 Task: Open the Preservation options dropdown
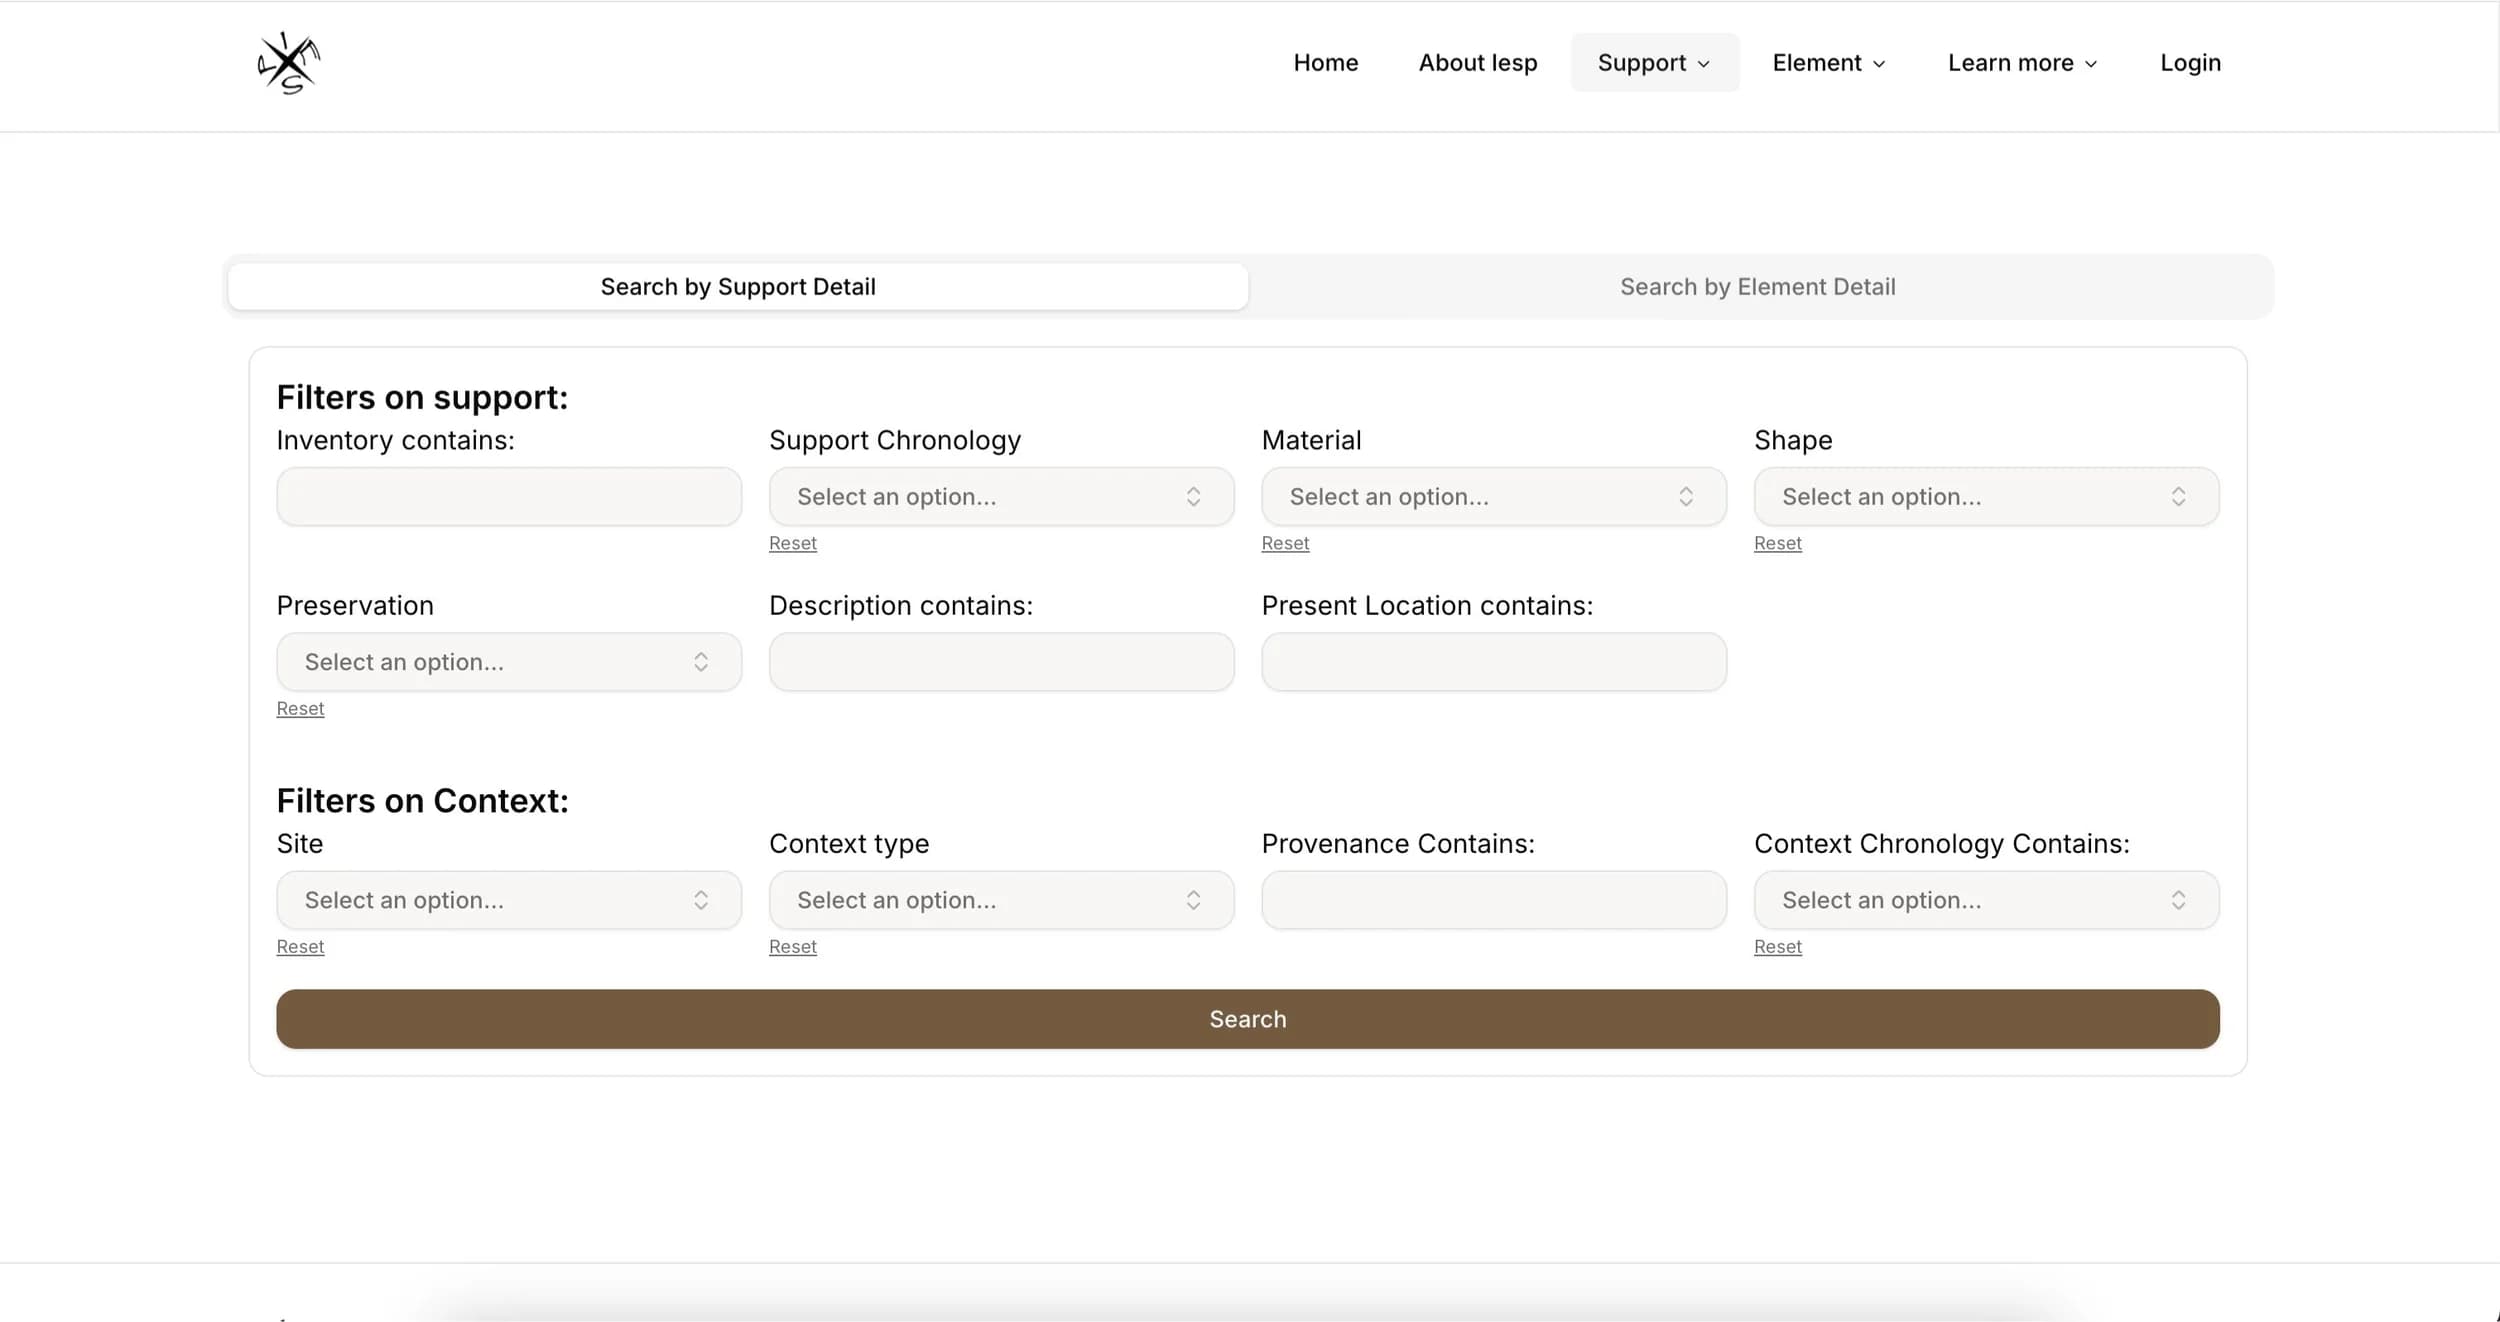pos(509,662)
